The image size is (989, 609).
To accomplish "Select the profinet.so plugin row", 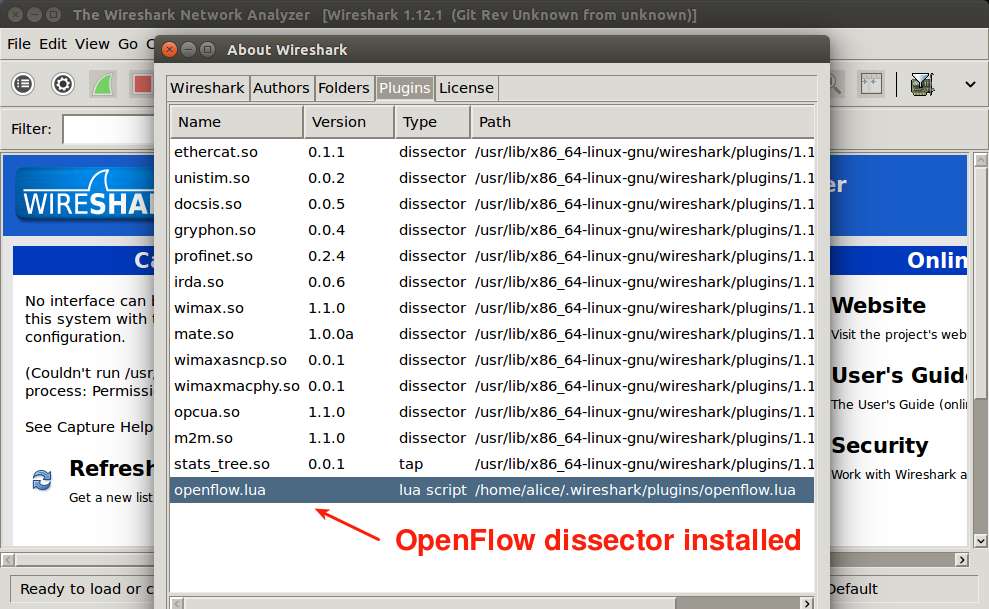I will pyautogui.click(x=492, y=256).
